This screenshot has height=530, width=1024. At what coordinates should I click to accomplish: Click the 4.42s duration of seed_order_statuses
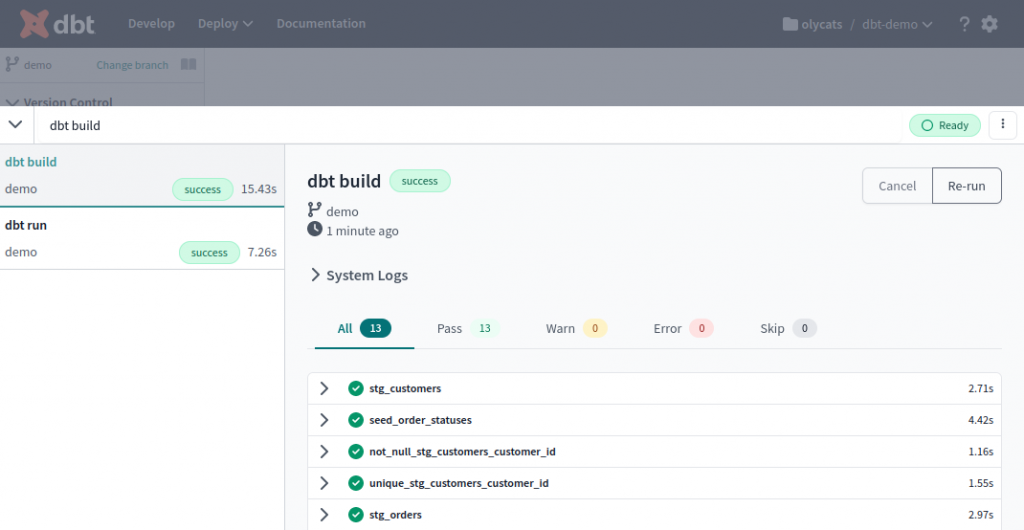981,420
